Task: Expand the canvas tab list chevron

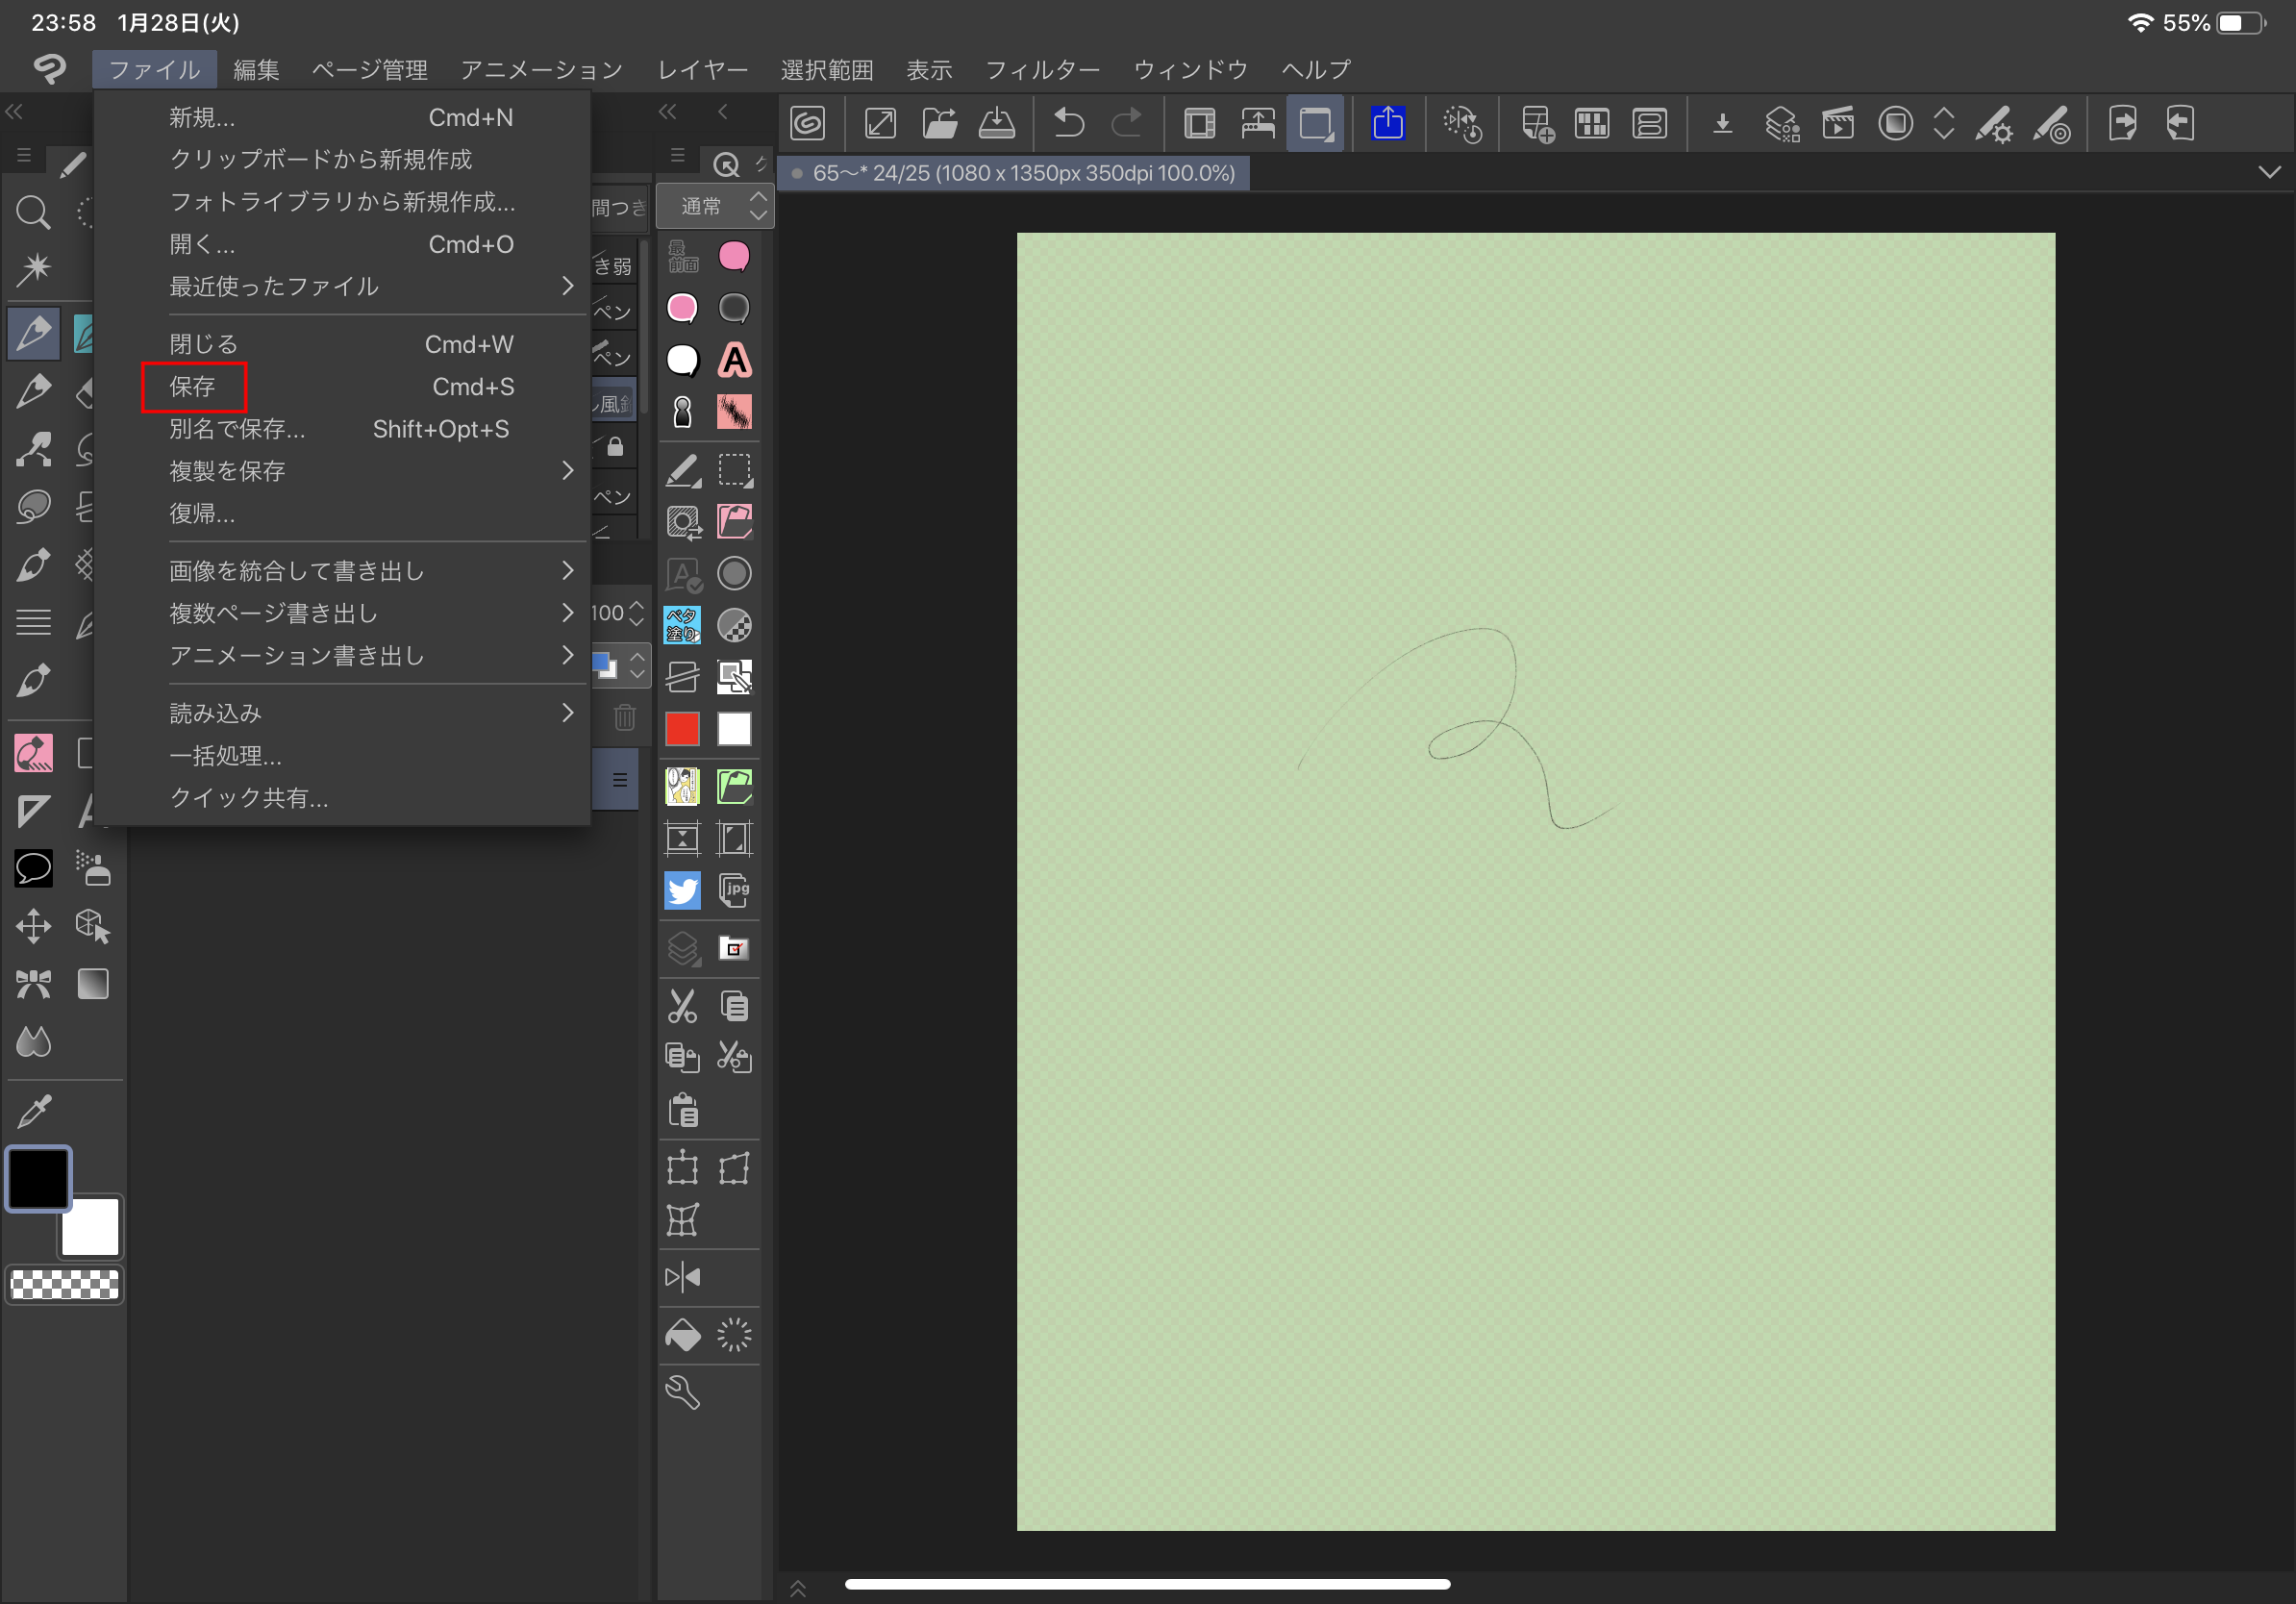Action: tap(2269, 172)
